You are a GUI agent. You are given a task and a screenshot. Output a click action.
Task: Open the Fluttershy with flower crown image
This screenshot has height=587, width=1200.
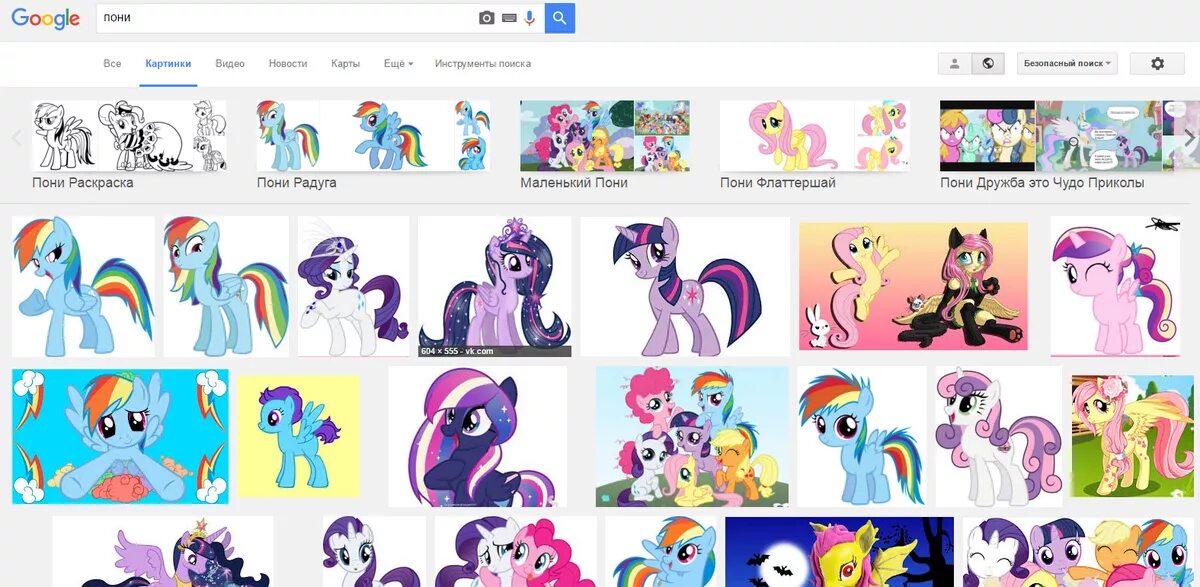click(1132, 437)
